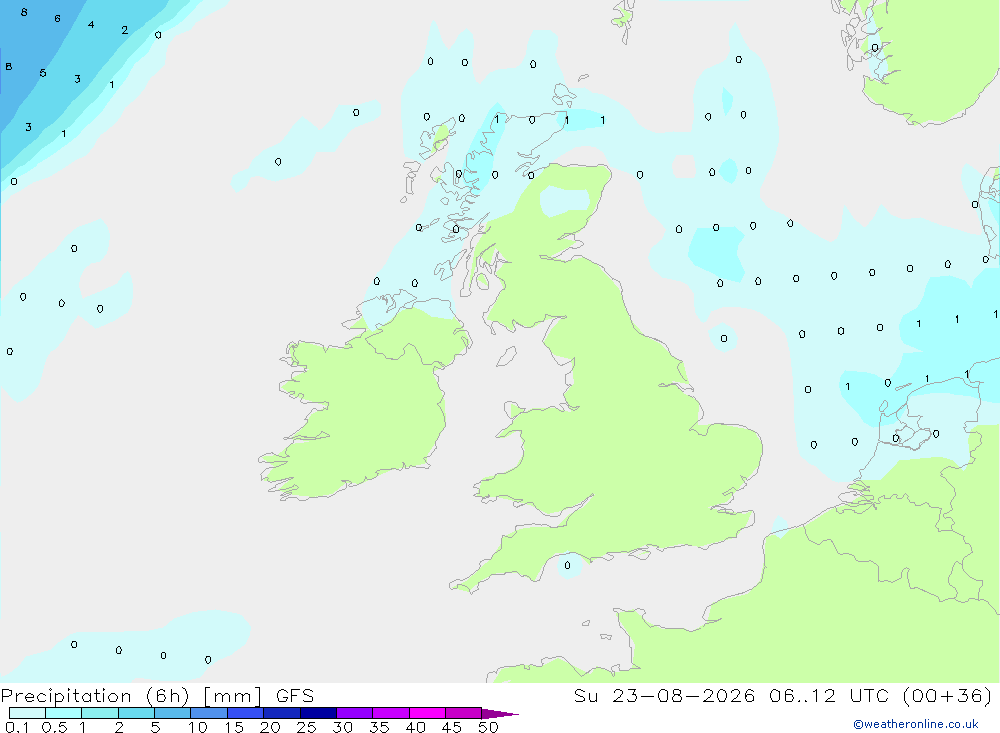Click the 0.5–1 mm legend color swatch

(64, 713)
